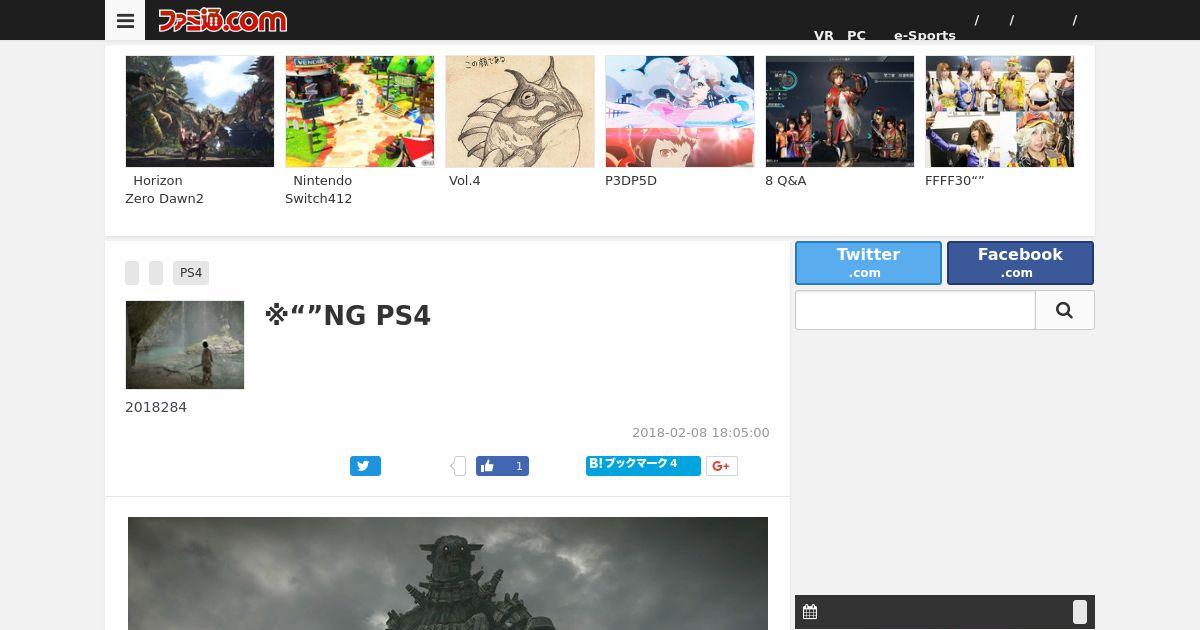Open the Horizon Zero Dawn2 article thumbnail

coord(200,111)
